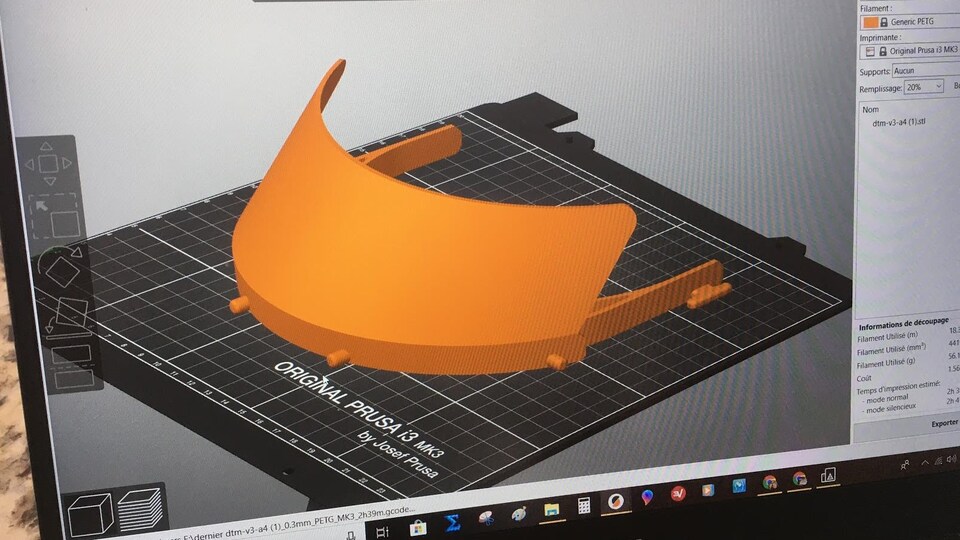This screenshot has width=960, height=540.
Task: Click 'Filament Utilisé (mm³)' row
Action: coord(891,350)
